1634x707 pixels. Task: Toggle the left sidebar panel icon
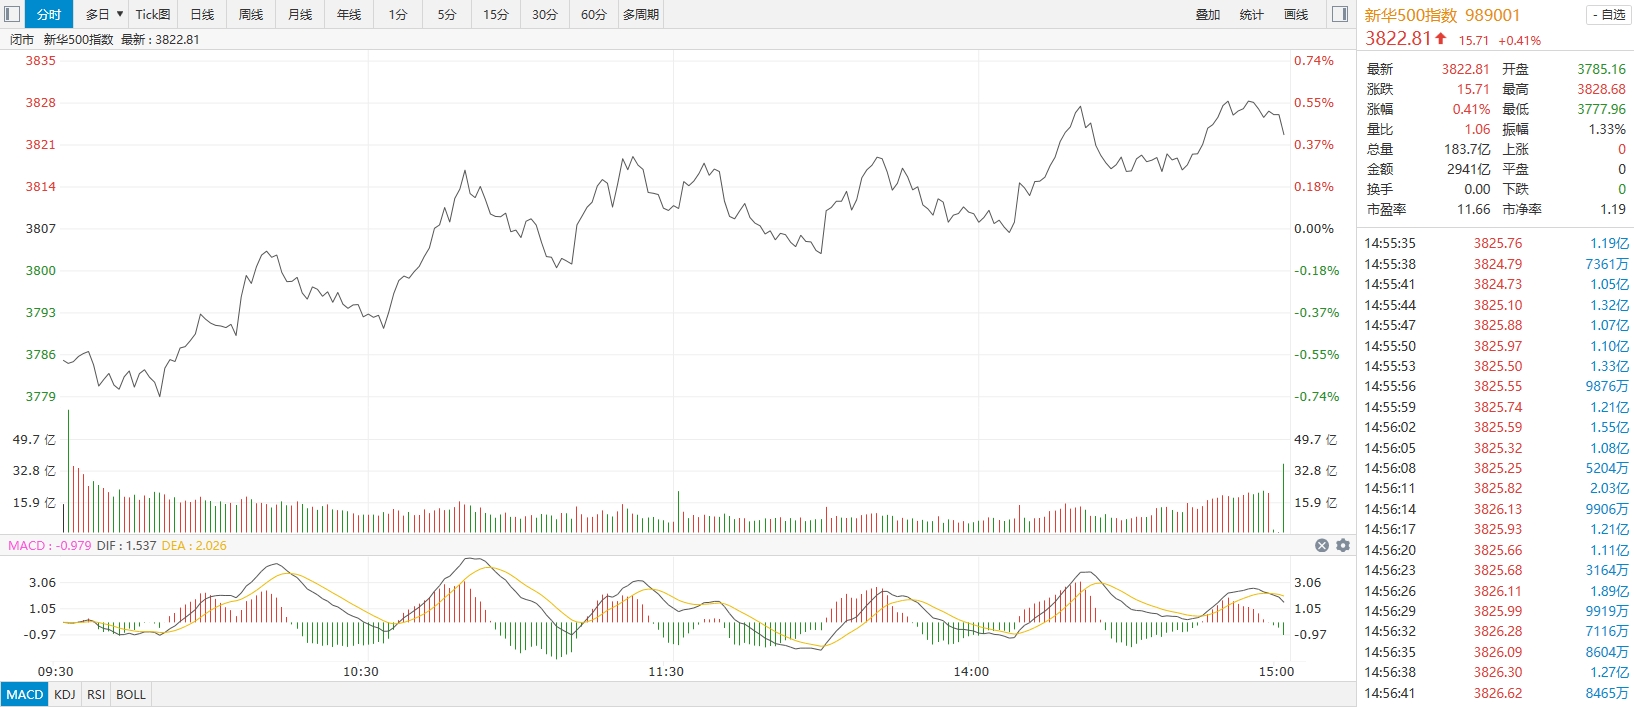tap(13, 14)
